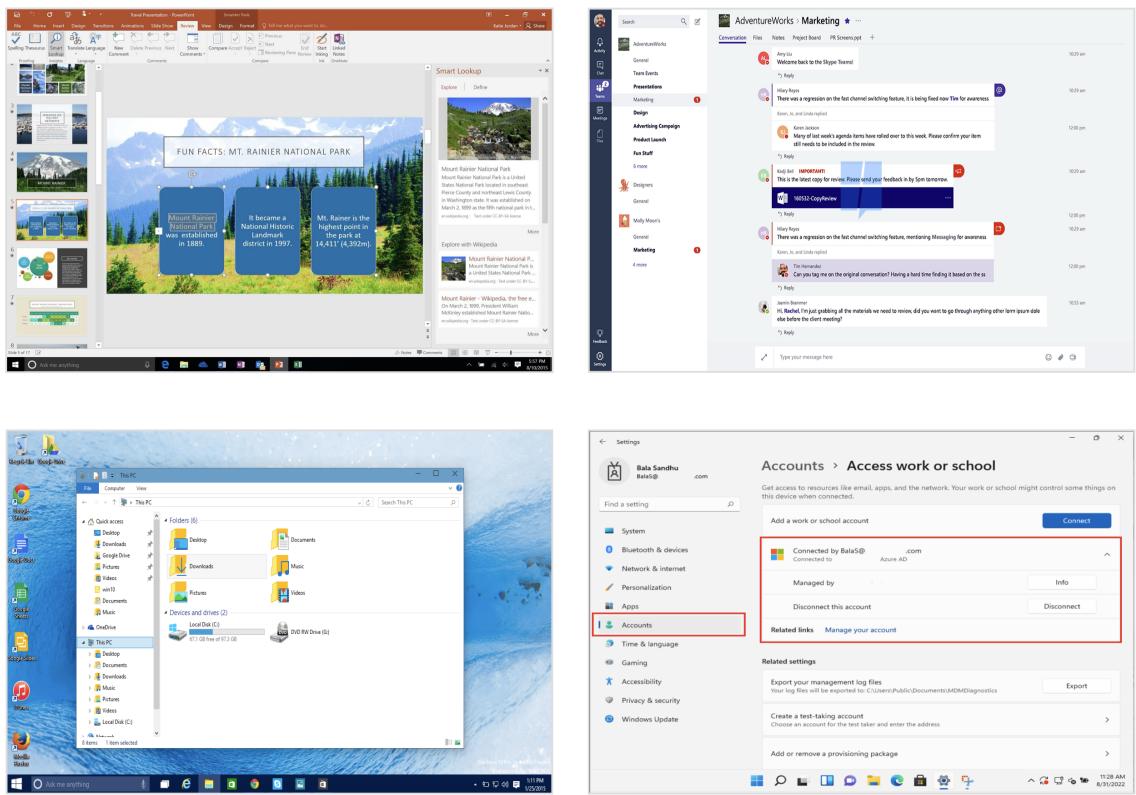Image resolution: width=1136 pixels, height=795 pixels.
Task: Open Teams Settings via the gear icon
Action: click(x=600, y=356)
